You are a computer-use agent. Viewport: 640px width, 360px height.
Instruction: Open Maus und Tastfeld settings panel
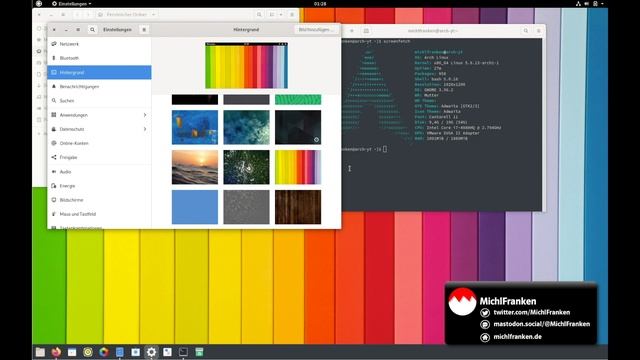point(99,214)
